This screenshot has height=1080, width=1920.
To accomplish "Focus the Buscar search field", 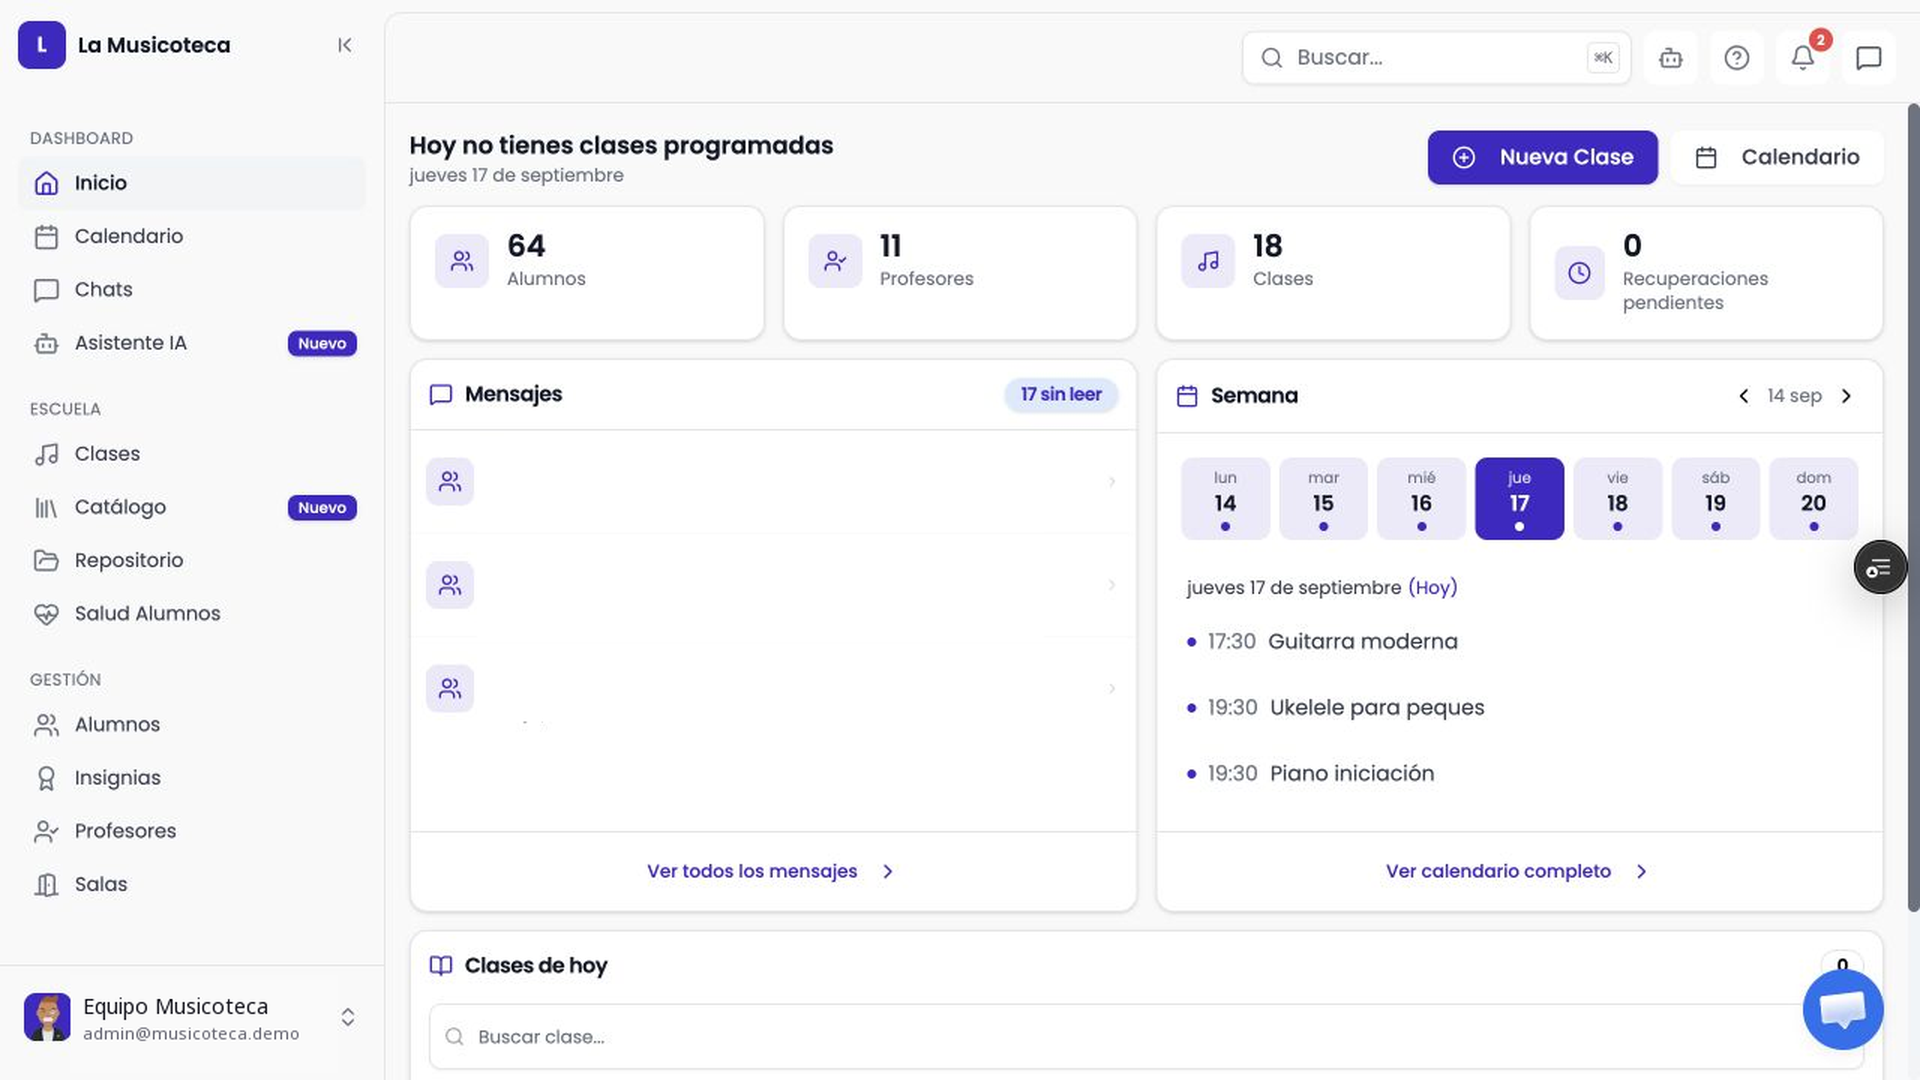I will tap(1436, 58).
